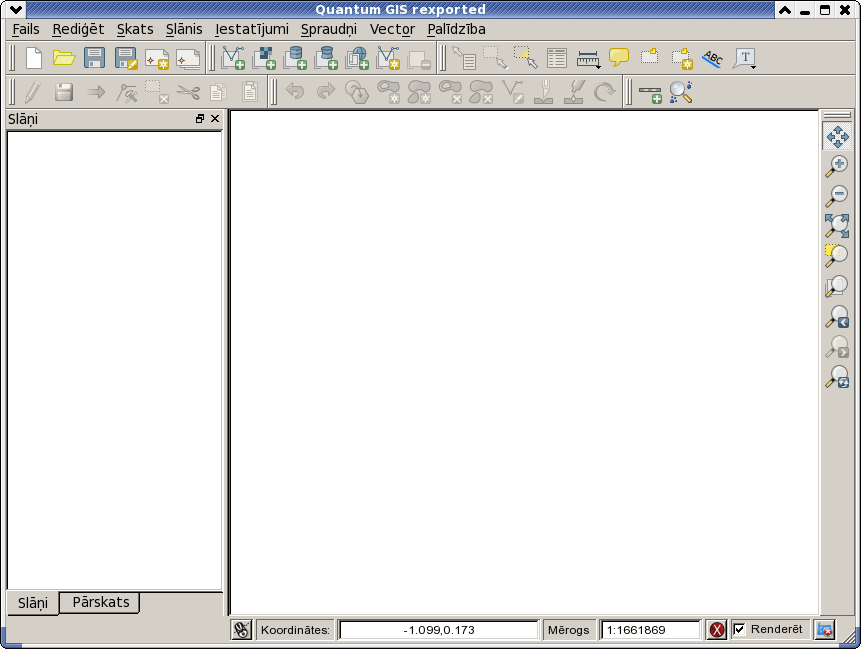The height and width of the screenshot is (649, 861).
Task: Create a new shapefile vector layer
Action: click(388, 58)
